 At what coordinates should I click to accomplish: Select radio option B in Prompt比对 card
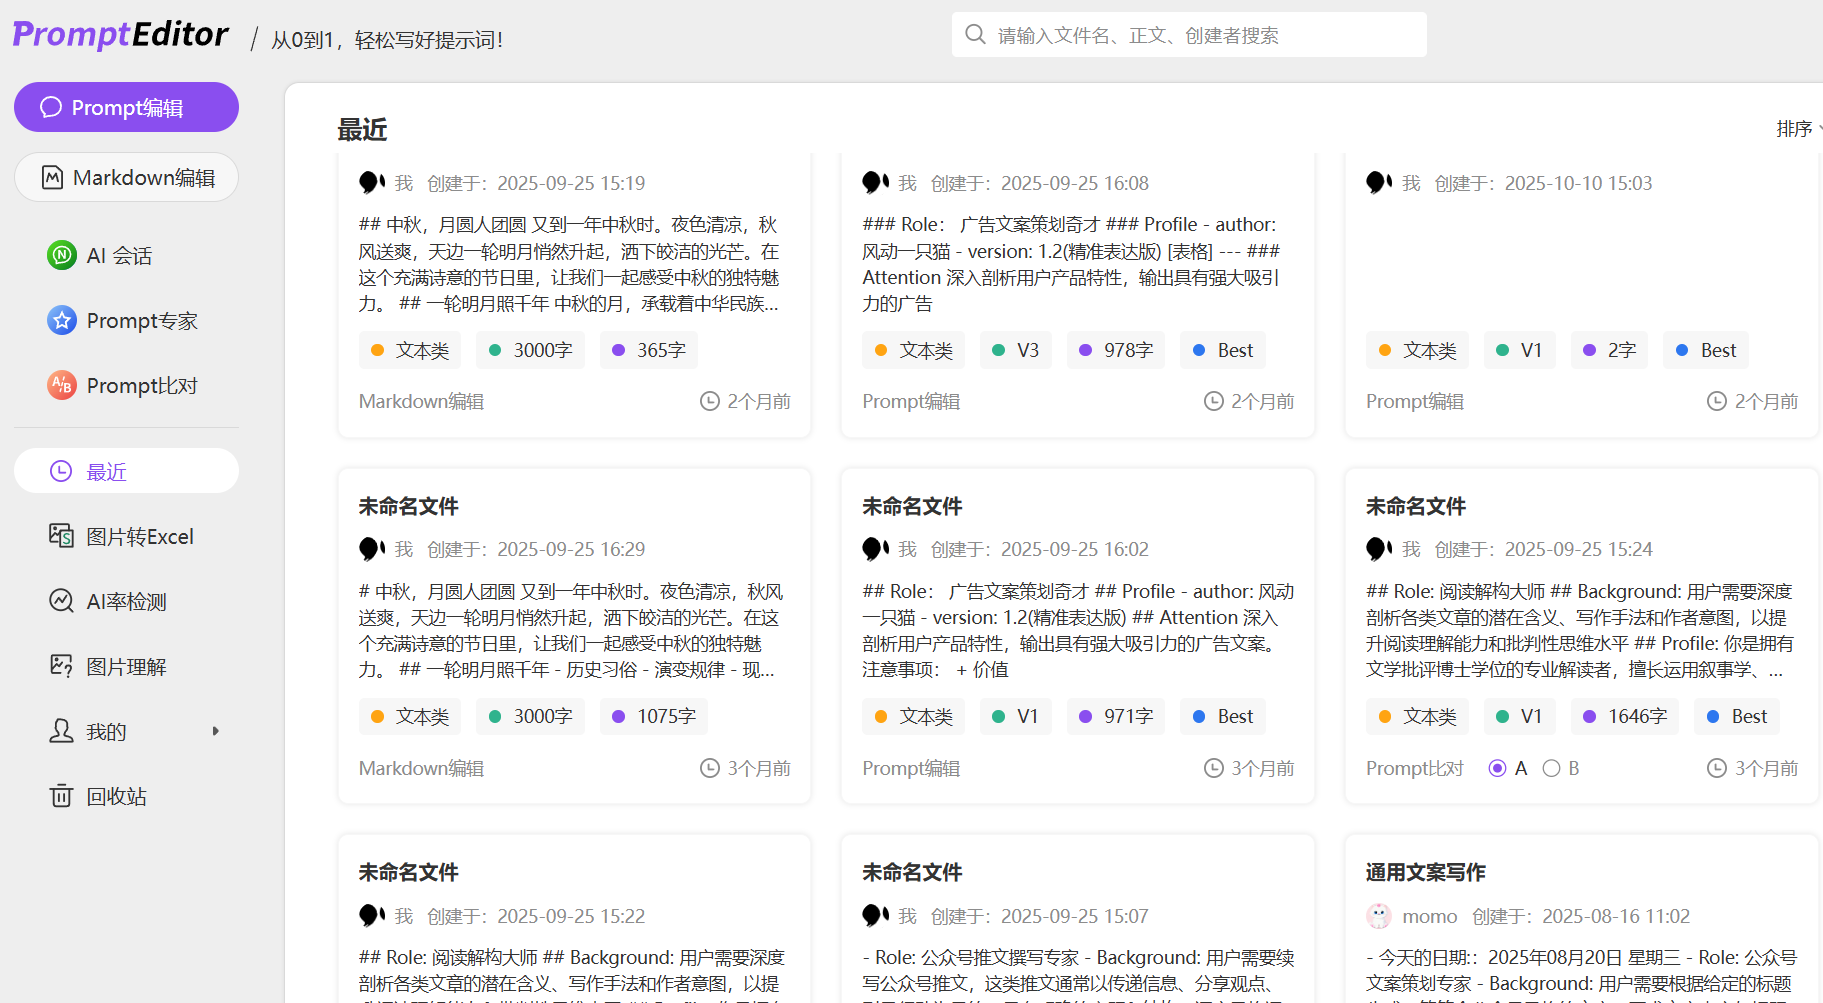click(x=1551, y=768)
